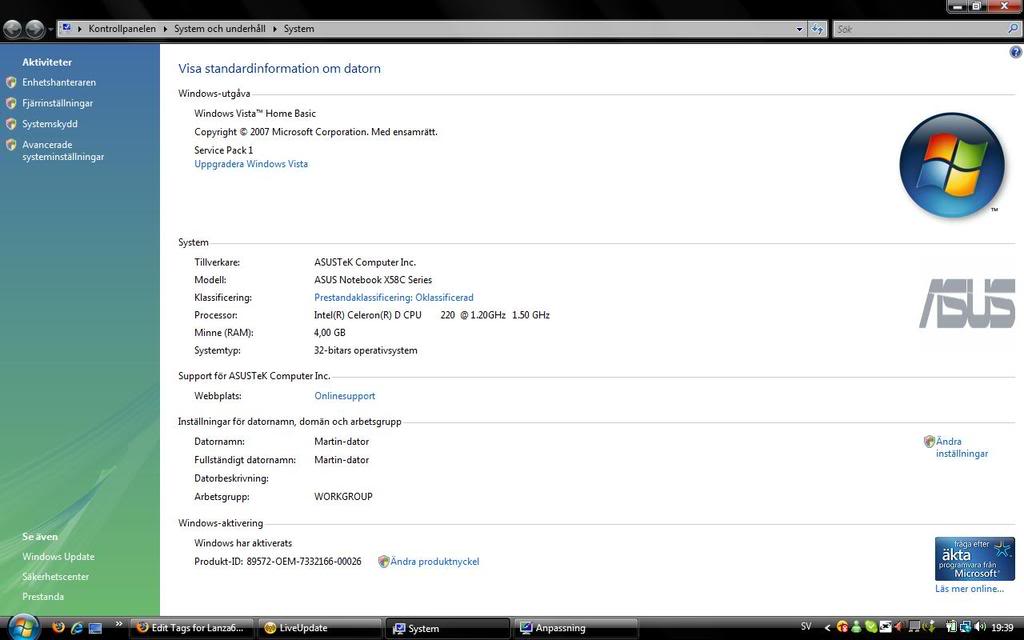Open Säkerhetscenter under Se även
Screen dimensions: 1024x640
(56, 577)
